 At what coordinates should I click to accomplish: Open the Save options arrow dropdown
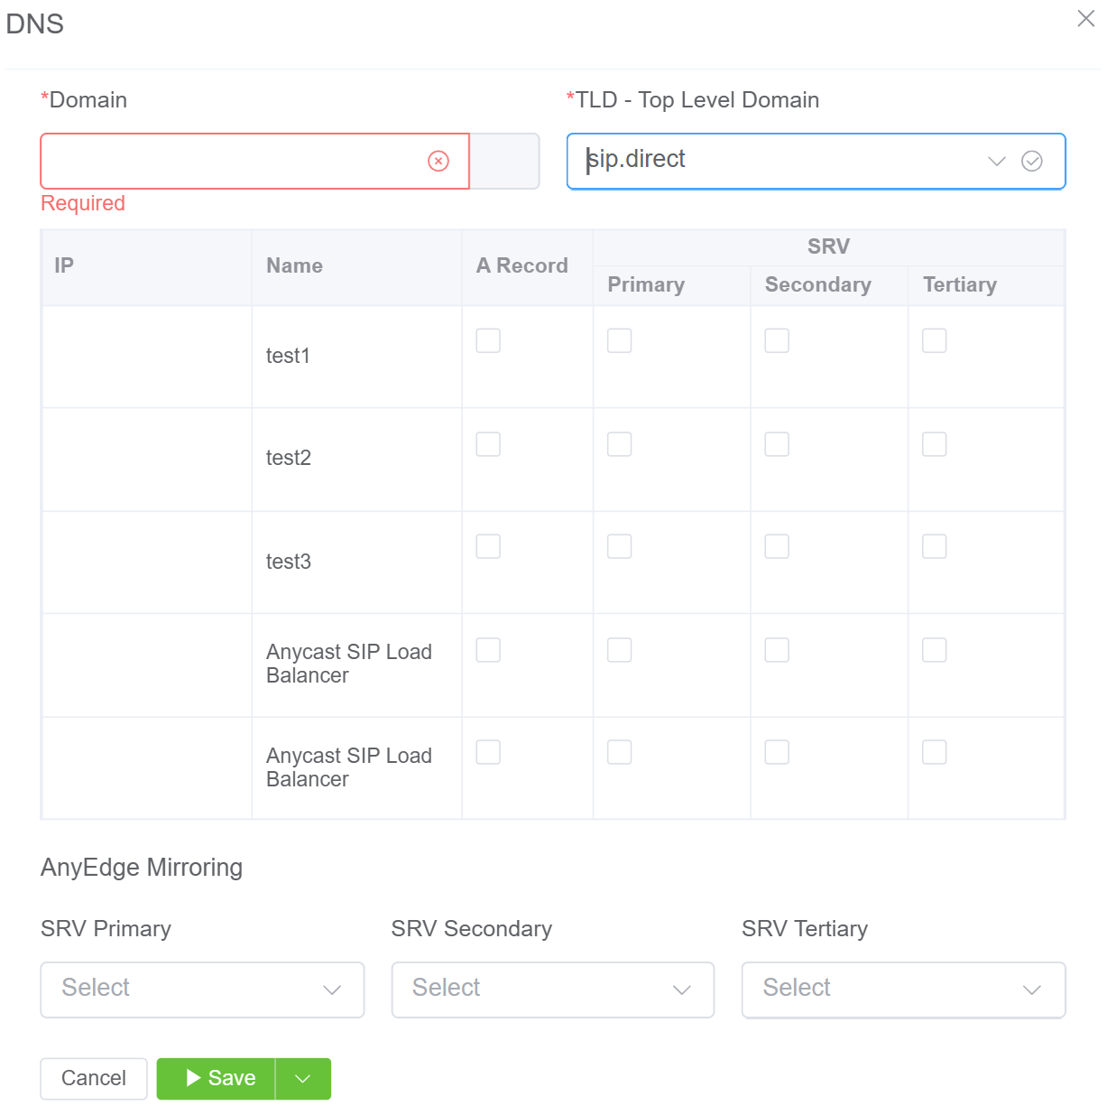pyautogui.click(x=303, y=1079)
